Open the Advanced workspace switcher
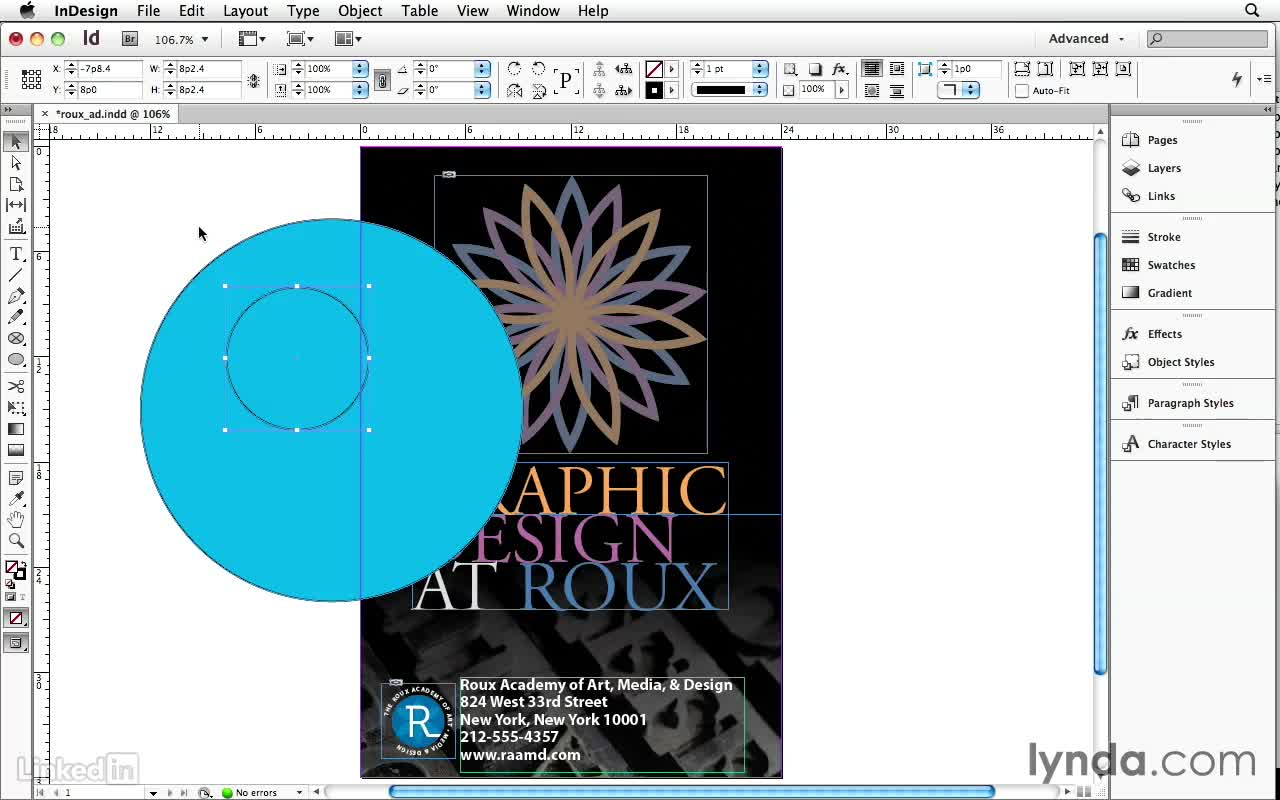 click(x=1086, y=39)
